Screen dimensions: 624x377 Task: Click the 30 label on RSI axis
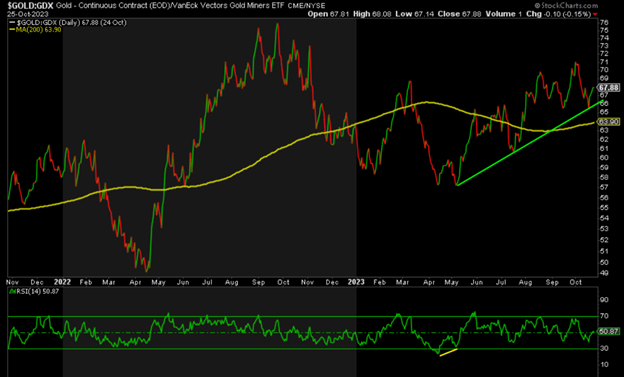(604, 348)
